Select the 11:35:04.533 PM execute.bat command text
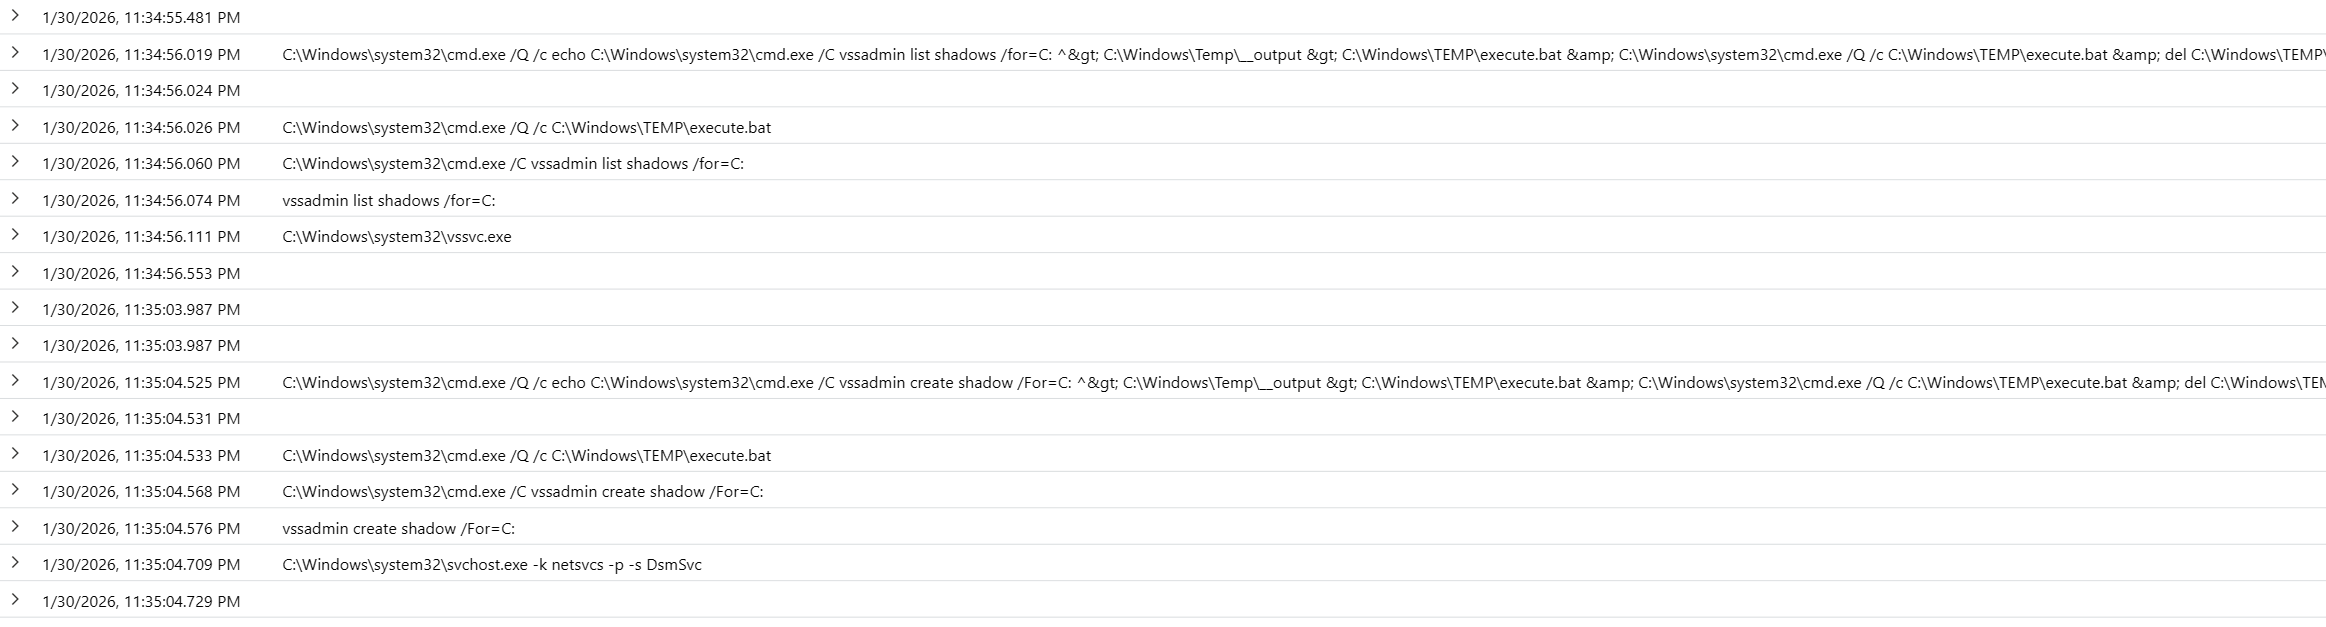This screenshot has height=627, width=2326. (526, 456)
